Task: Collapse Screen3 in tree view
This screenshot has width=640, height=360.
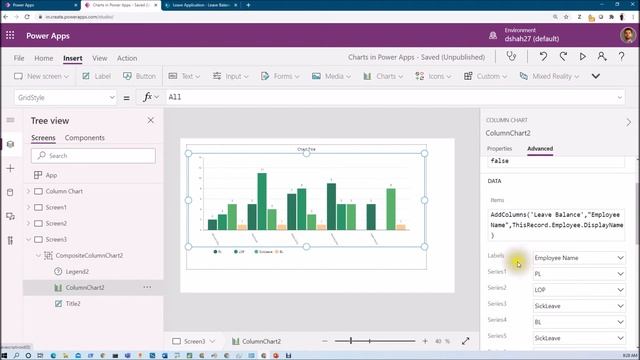Action: [29, 239]
